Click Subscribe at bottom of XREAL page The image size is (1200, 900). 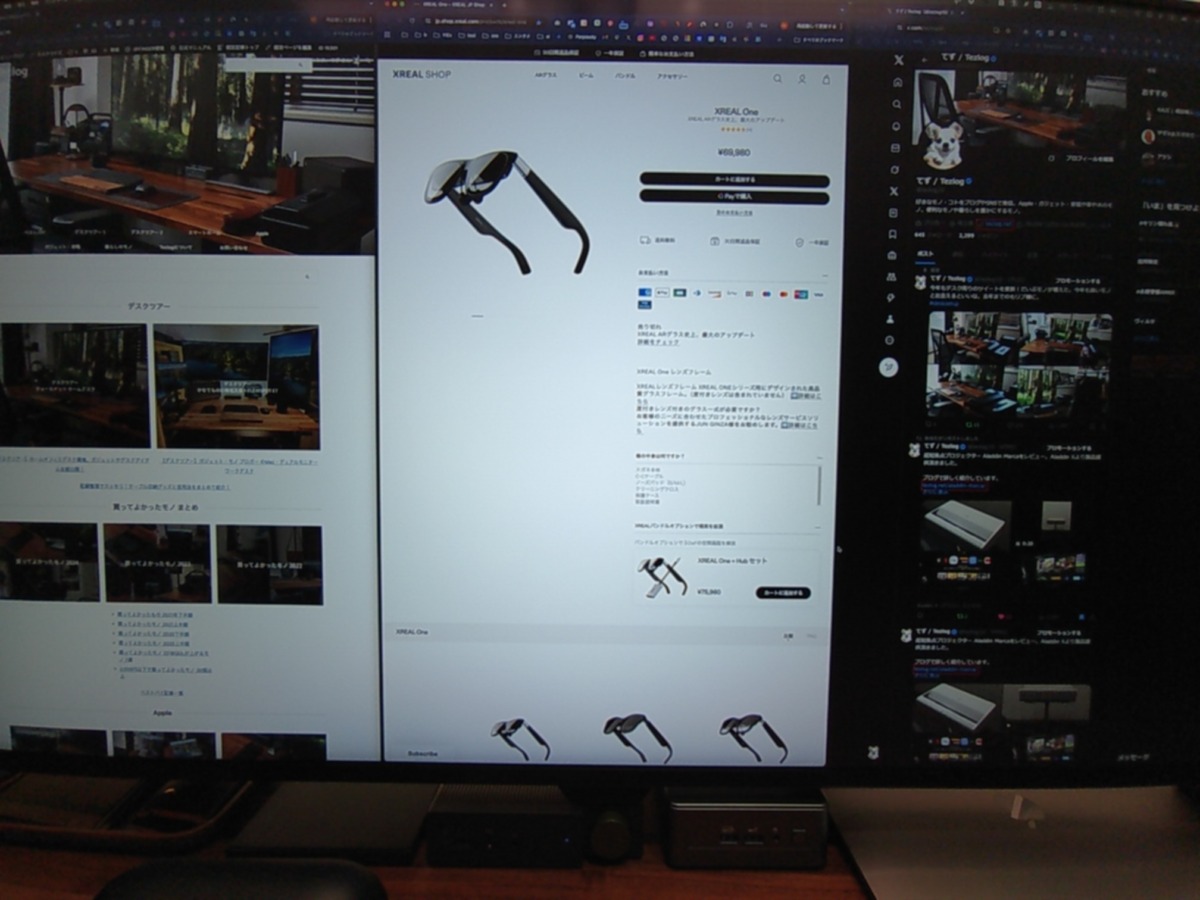click(x=422, y=753)
